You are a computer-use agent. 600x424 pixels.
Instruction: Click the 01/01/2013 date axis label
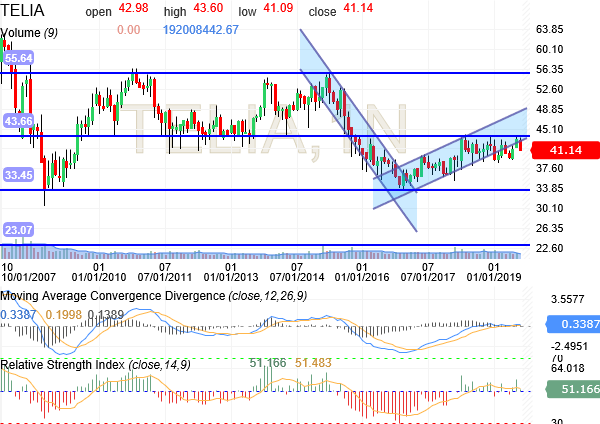click(231, 277)
